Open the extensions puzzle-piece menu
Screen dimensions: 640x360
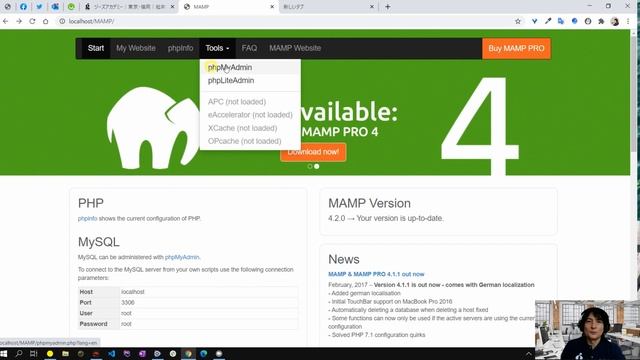click(x=601, y=21)
